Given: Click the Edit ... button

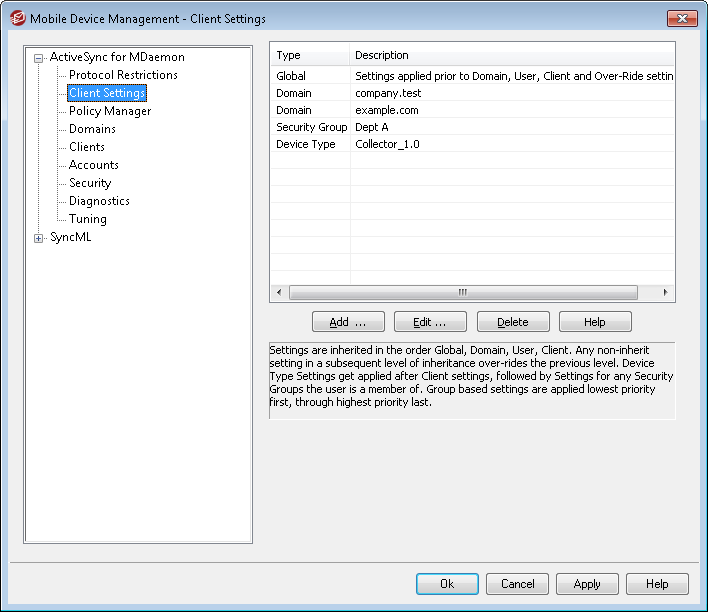Looking at the screenshot, I should pyautogui.click(x=430, y=322).
